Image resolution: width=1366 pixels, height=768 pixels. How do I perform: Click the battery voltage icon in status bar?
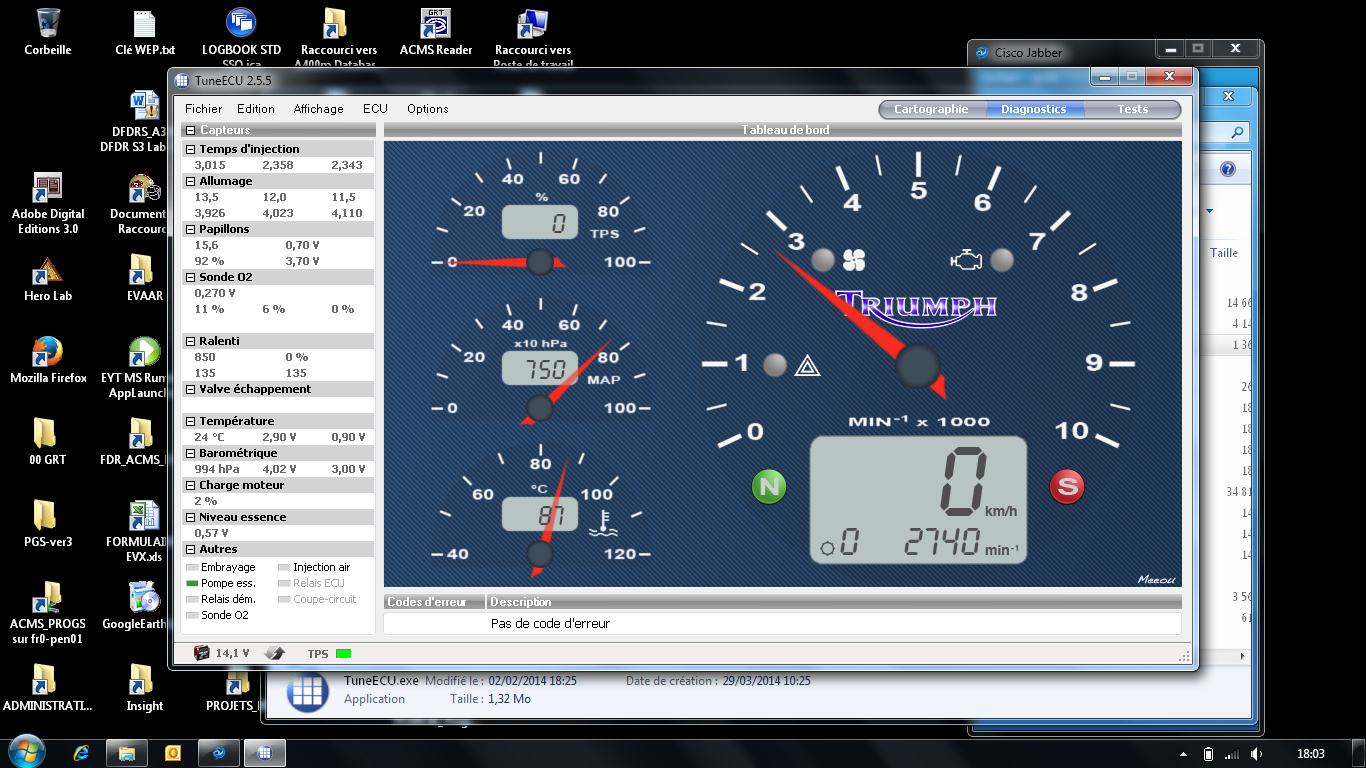(x=202, y=653)
